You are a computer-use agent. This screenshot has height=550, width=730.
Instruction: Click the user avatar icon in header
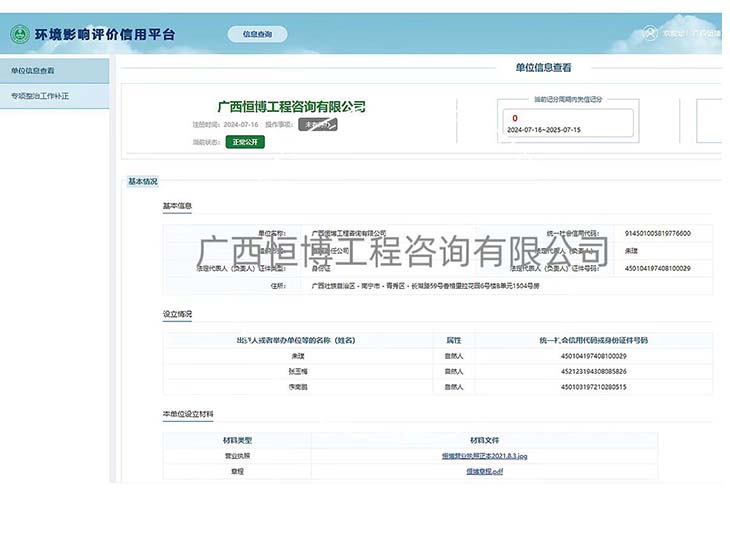point(650,33)
